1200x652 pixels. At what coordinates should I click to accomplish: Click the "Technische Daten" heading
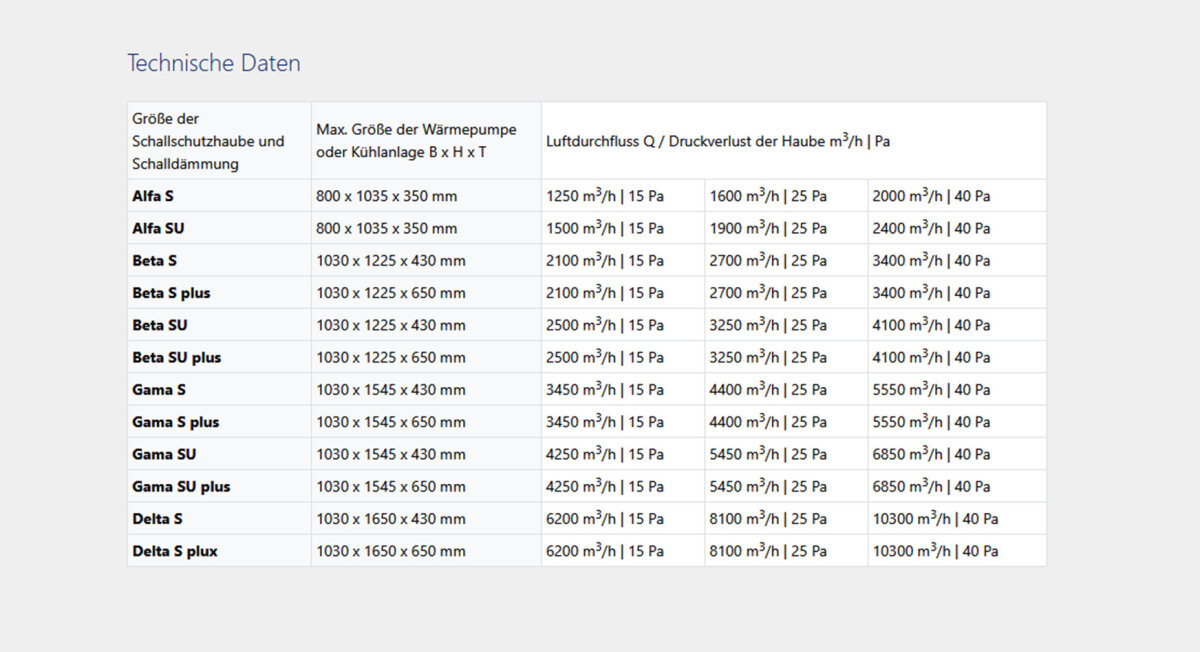click(213, 63)
